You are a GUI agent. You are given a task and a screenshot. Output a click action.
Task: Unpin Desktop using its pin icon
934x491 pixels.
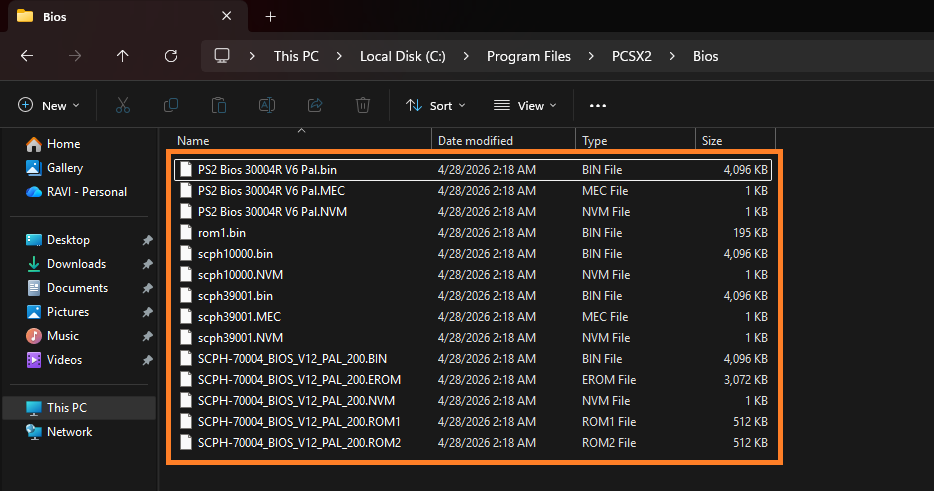tap(147, 240)
